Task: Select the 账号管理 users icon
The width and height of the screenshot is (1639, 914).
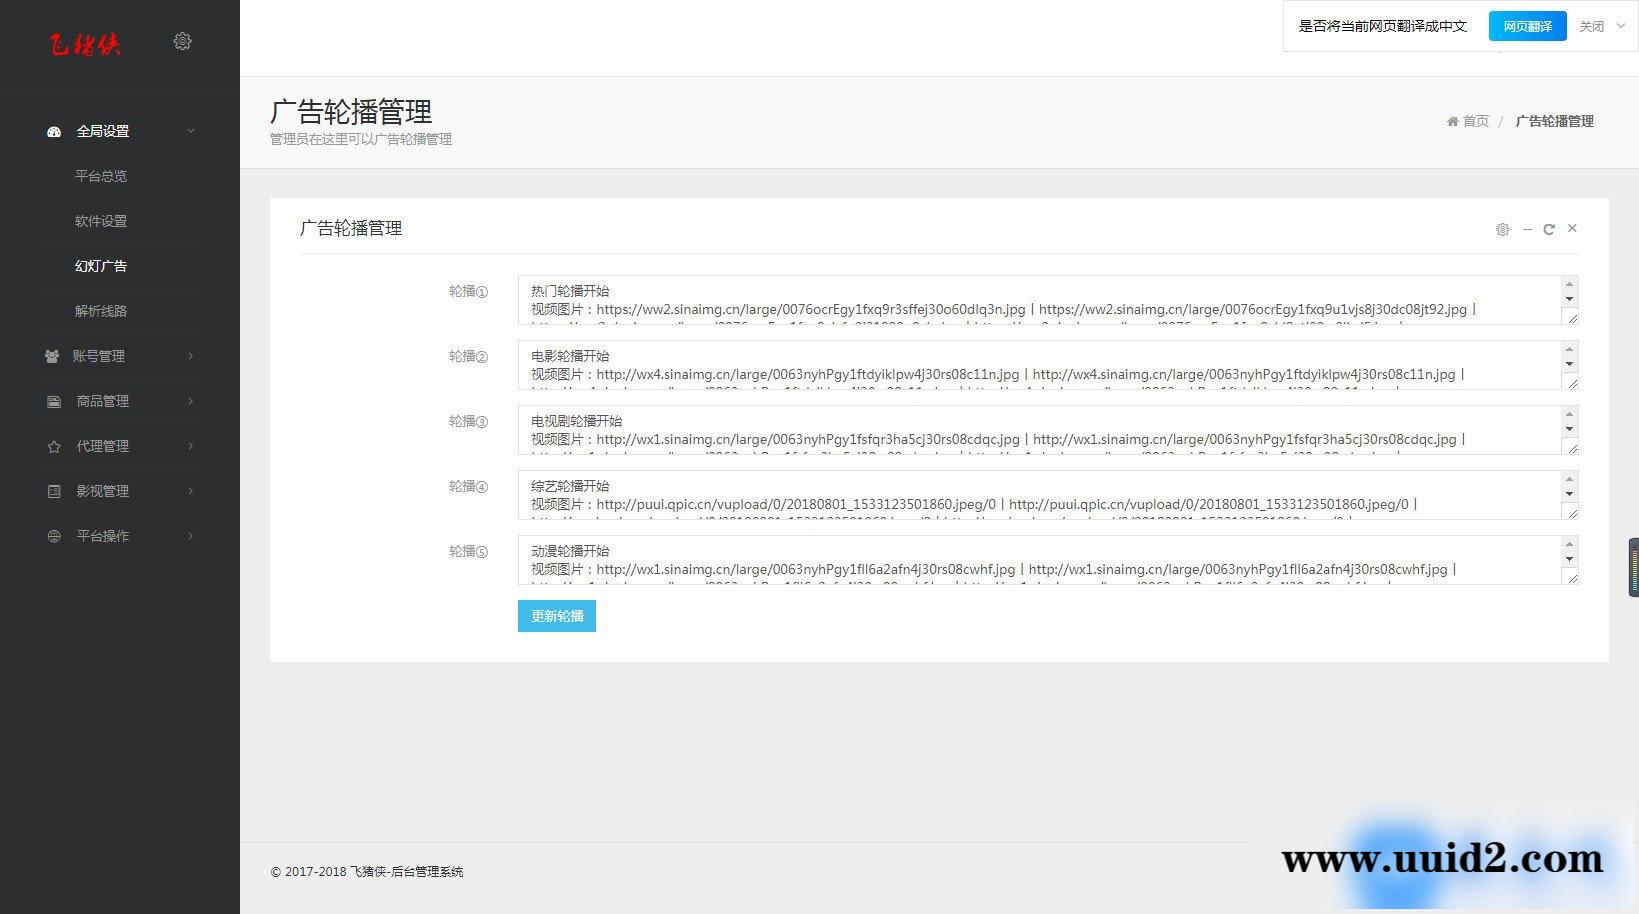Action: click(54, 356)
